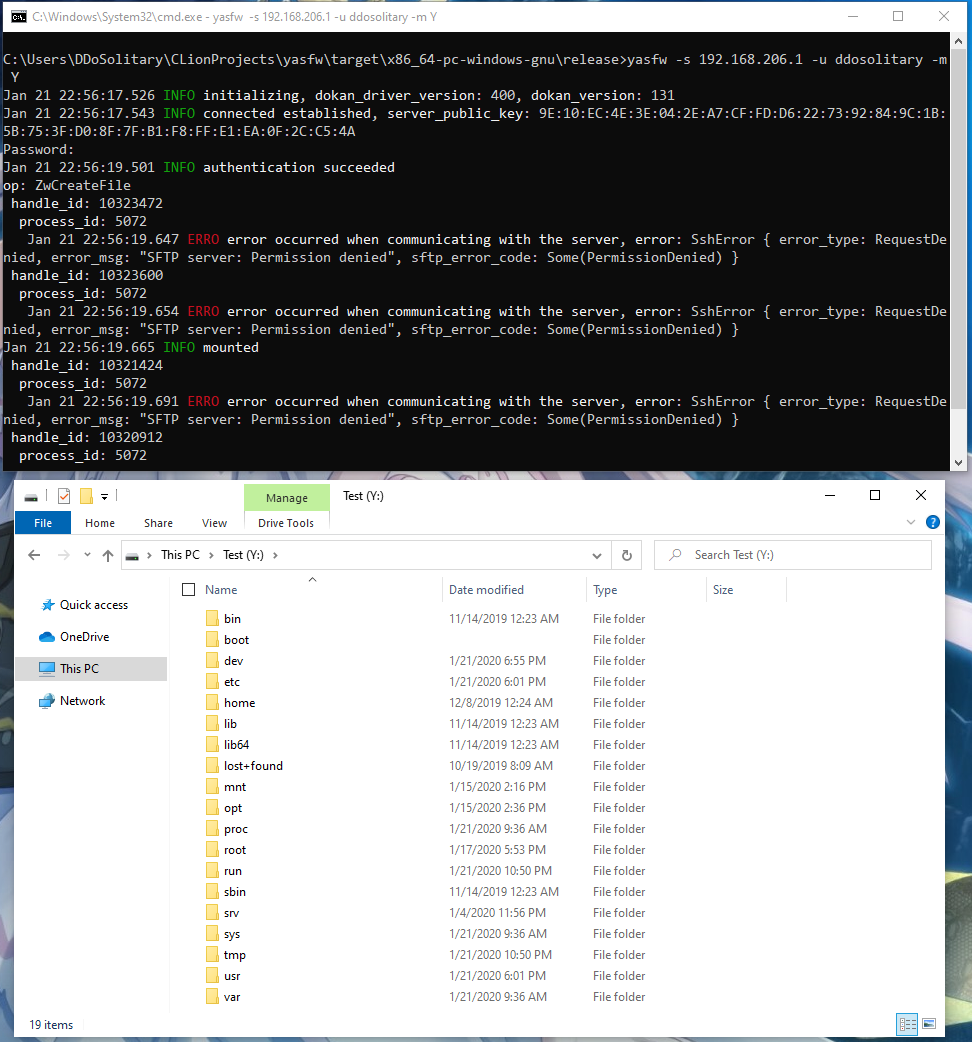Open the Customize Quick Access Toolbar dropdown
Image resolution: width=972 pixels, height=1042 pixels.
[104, 496]
